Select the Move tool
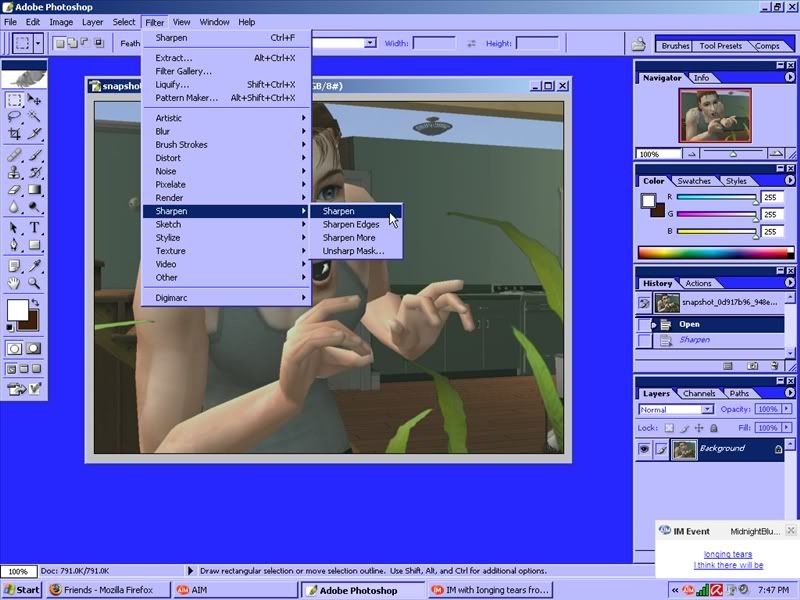The width and height of the screenshot is (800, 600). tap(34, 99)
